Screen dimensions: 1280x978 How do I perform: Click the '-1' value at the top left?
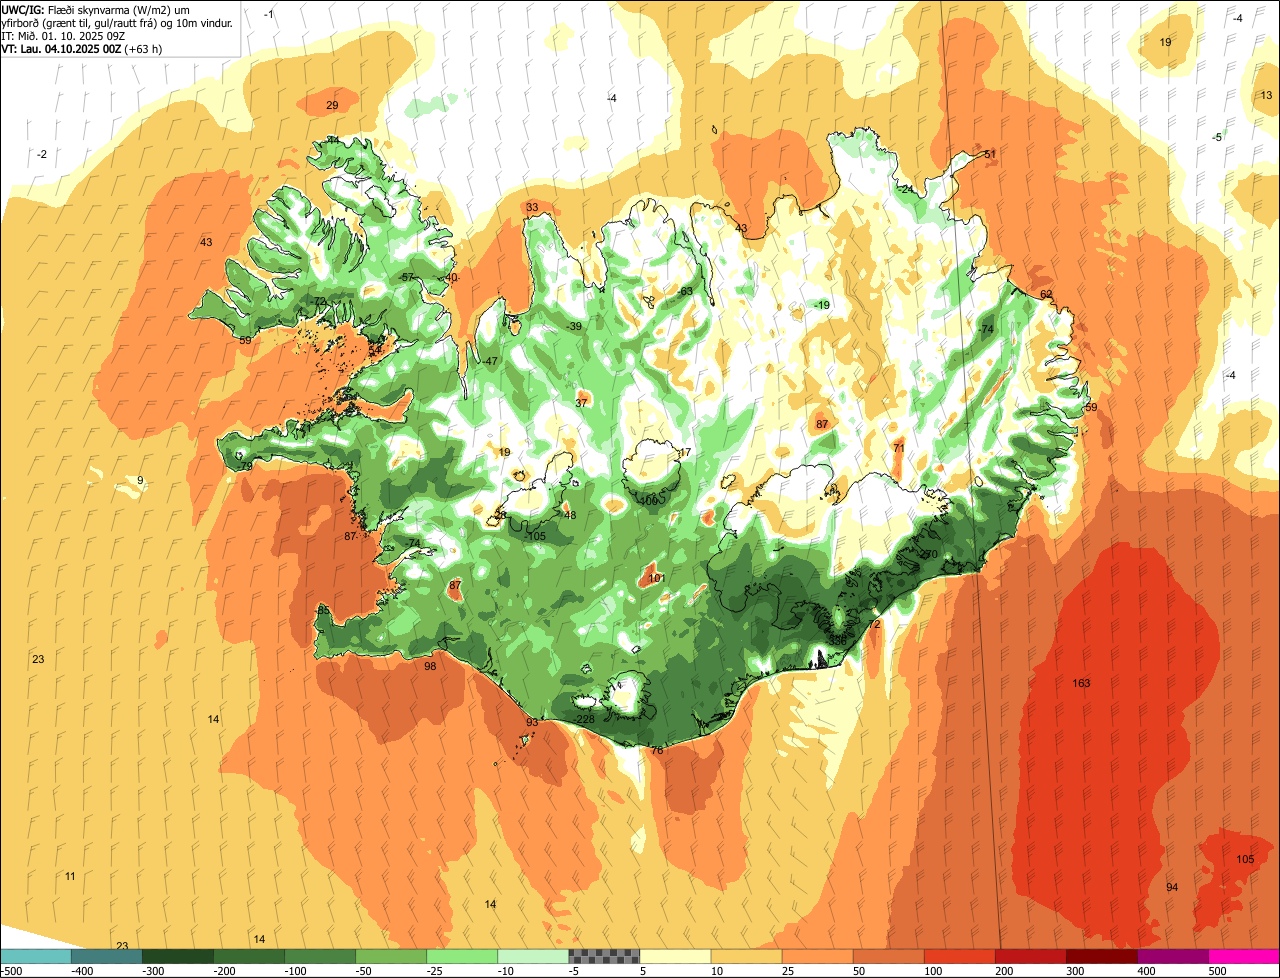[x=268, y=14]
